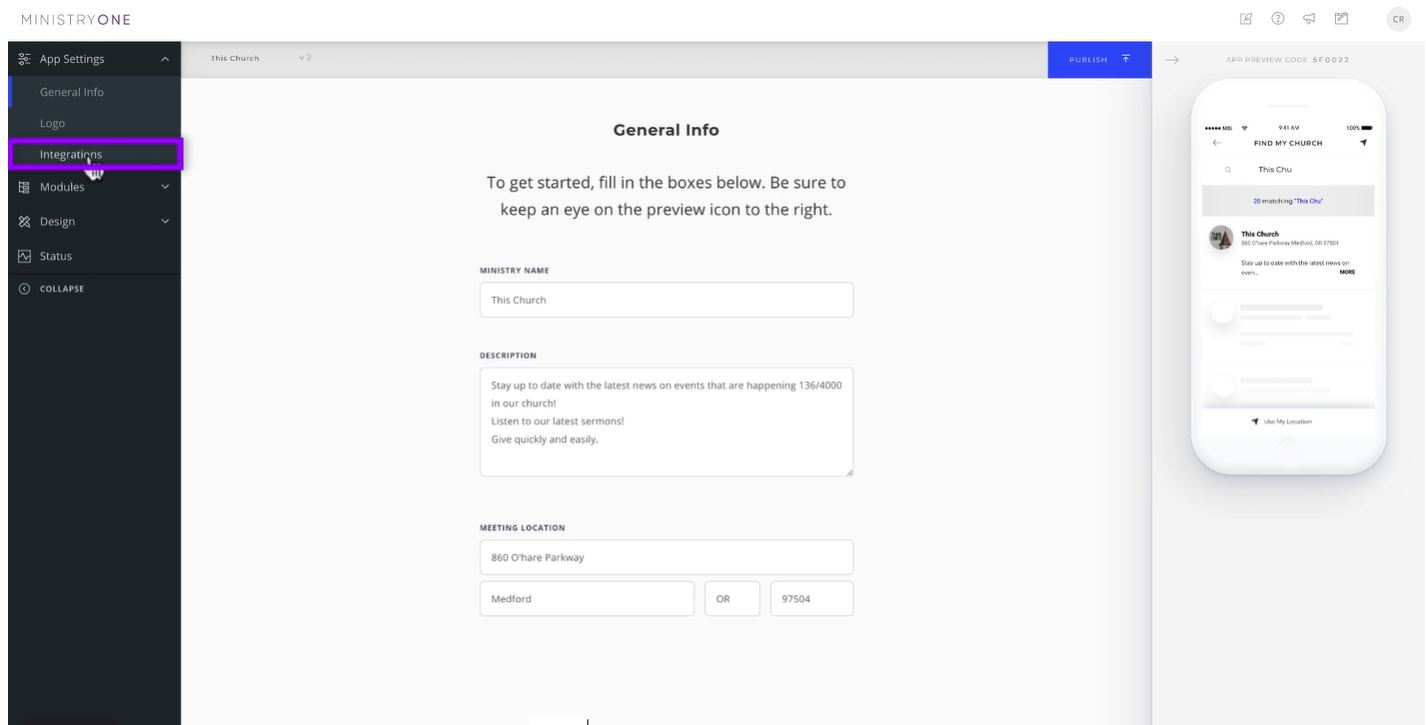
Task: Click MORE link in church preview card
Action: click(1347, 272)
